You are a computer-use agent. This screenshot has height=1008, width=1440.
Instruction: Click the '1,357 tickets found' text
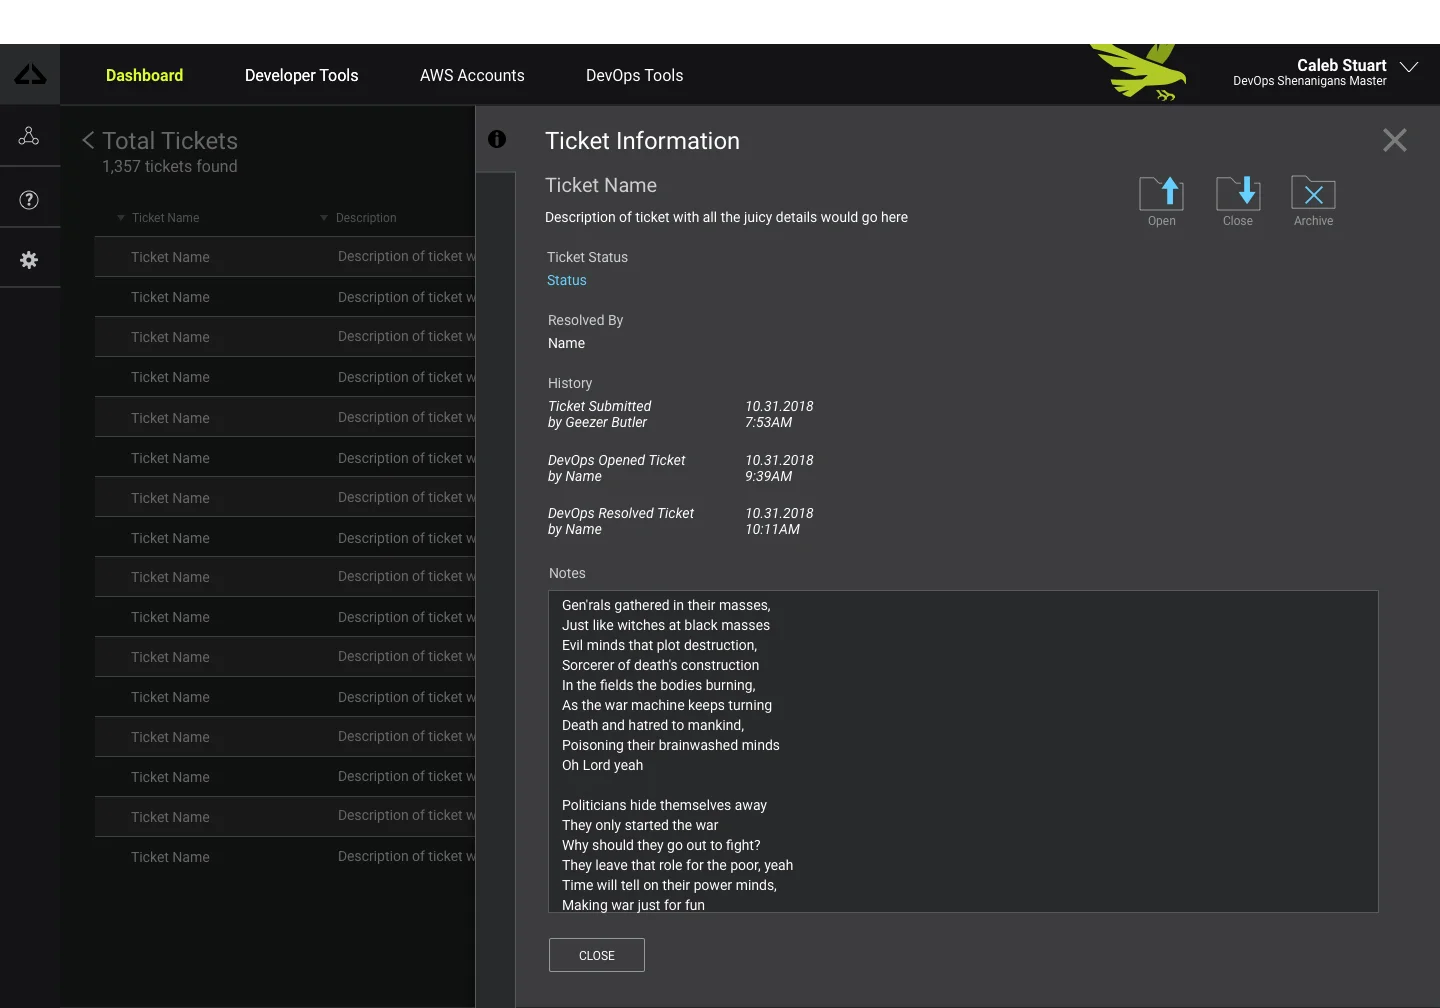pyautogui.click(x=170, y=166)
